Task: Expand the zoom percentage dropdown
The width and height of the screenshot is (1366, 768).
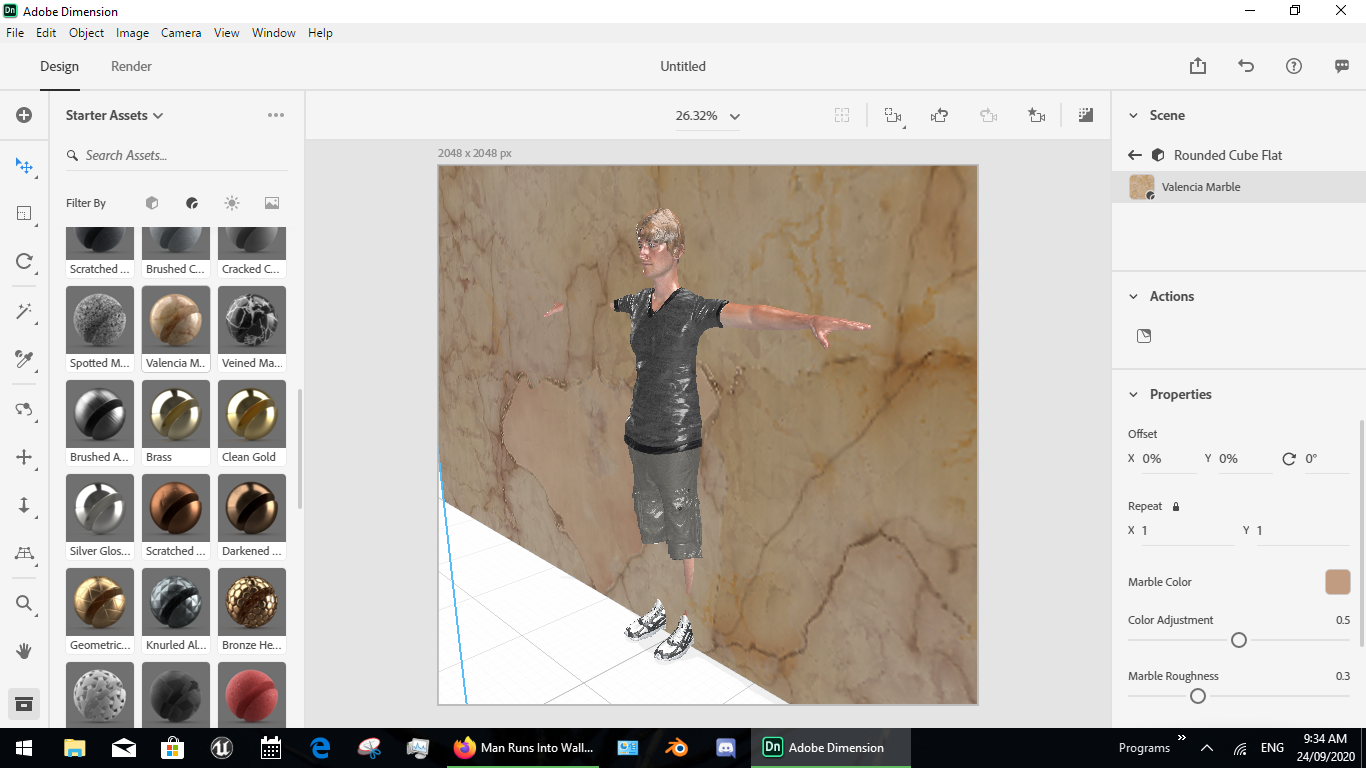Action: (733, 115)
